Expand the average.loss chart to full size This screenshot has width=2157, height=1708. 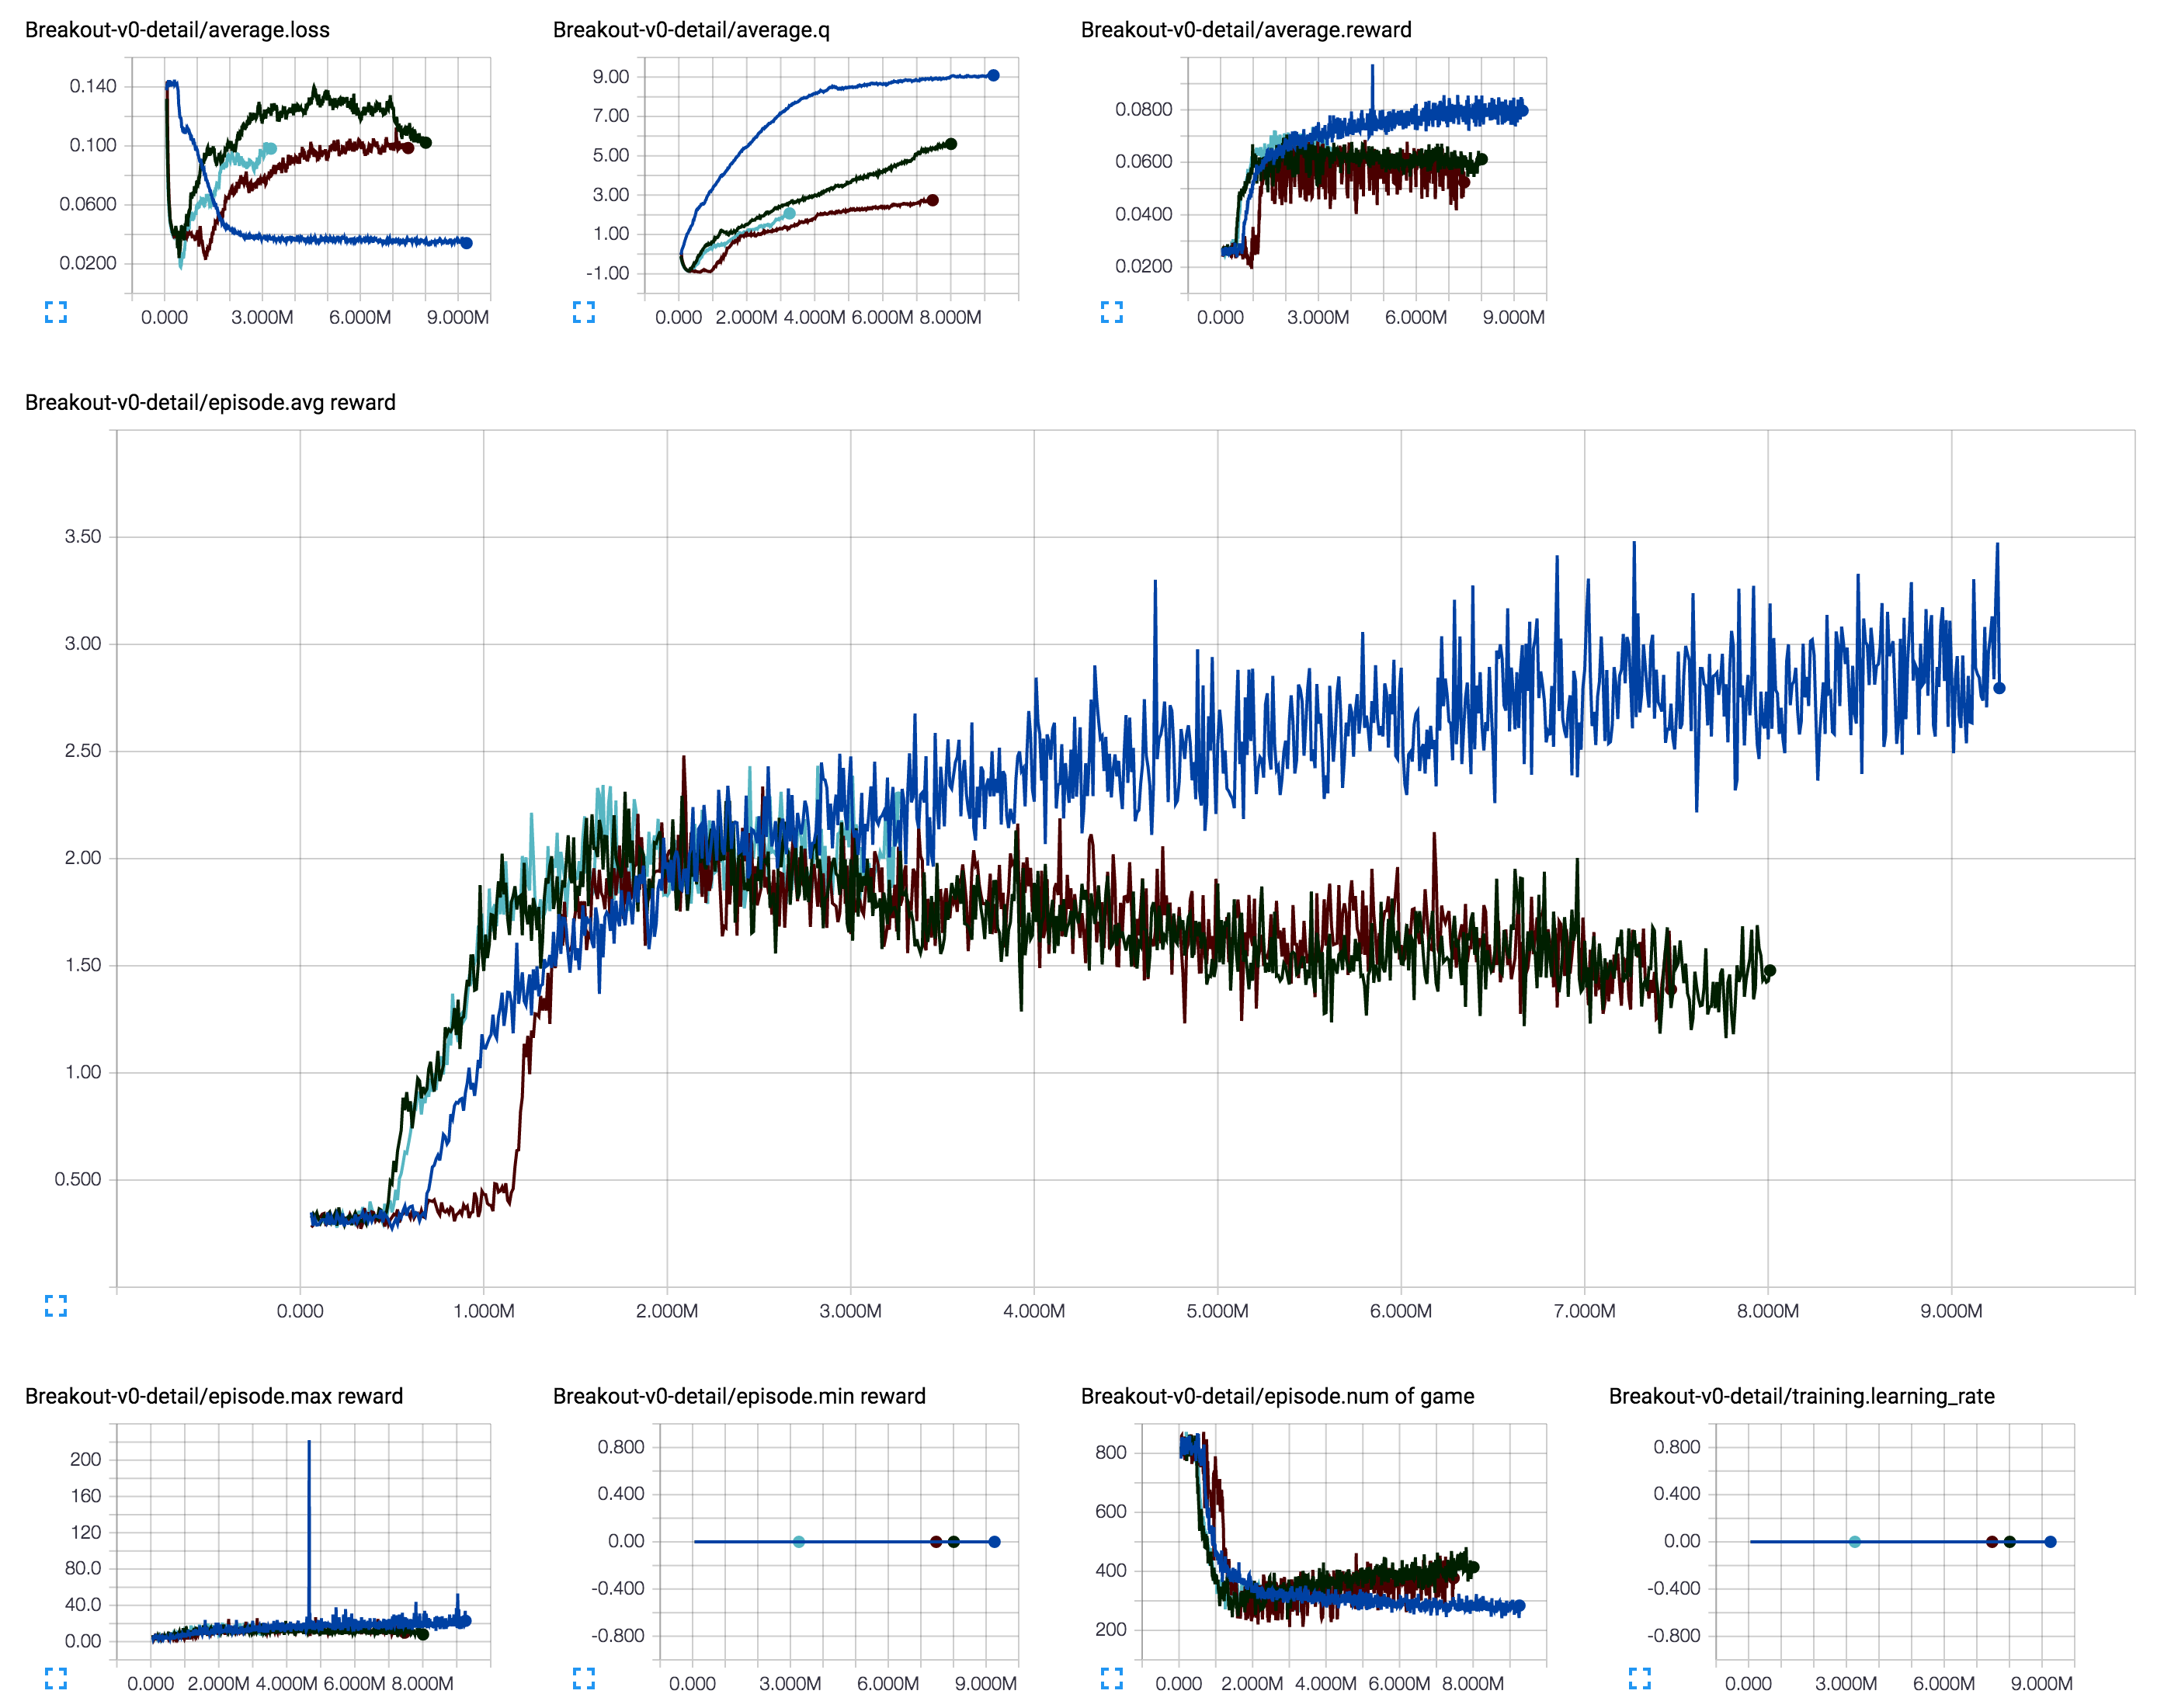pos(56,312)
